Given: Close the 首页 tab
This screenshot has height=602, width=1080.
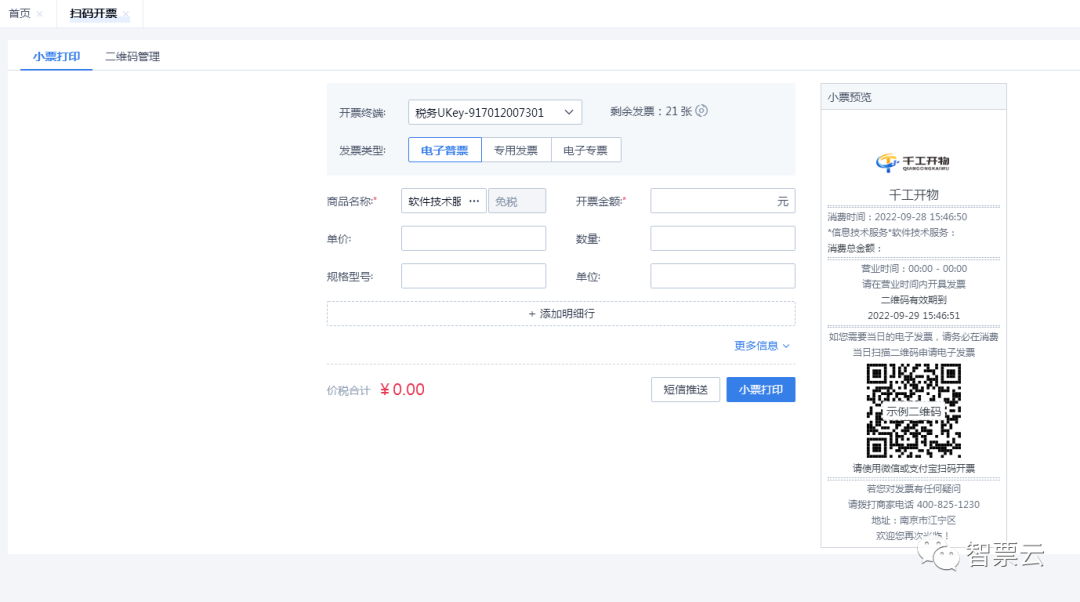Looking at the screenshot, I should point(39,14).
